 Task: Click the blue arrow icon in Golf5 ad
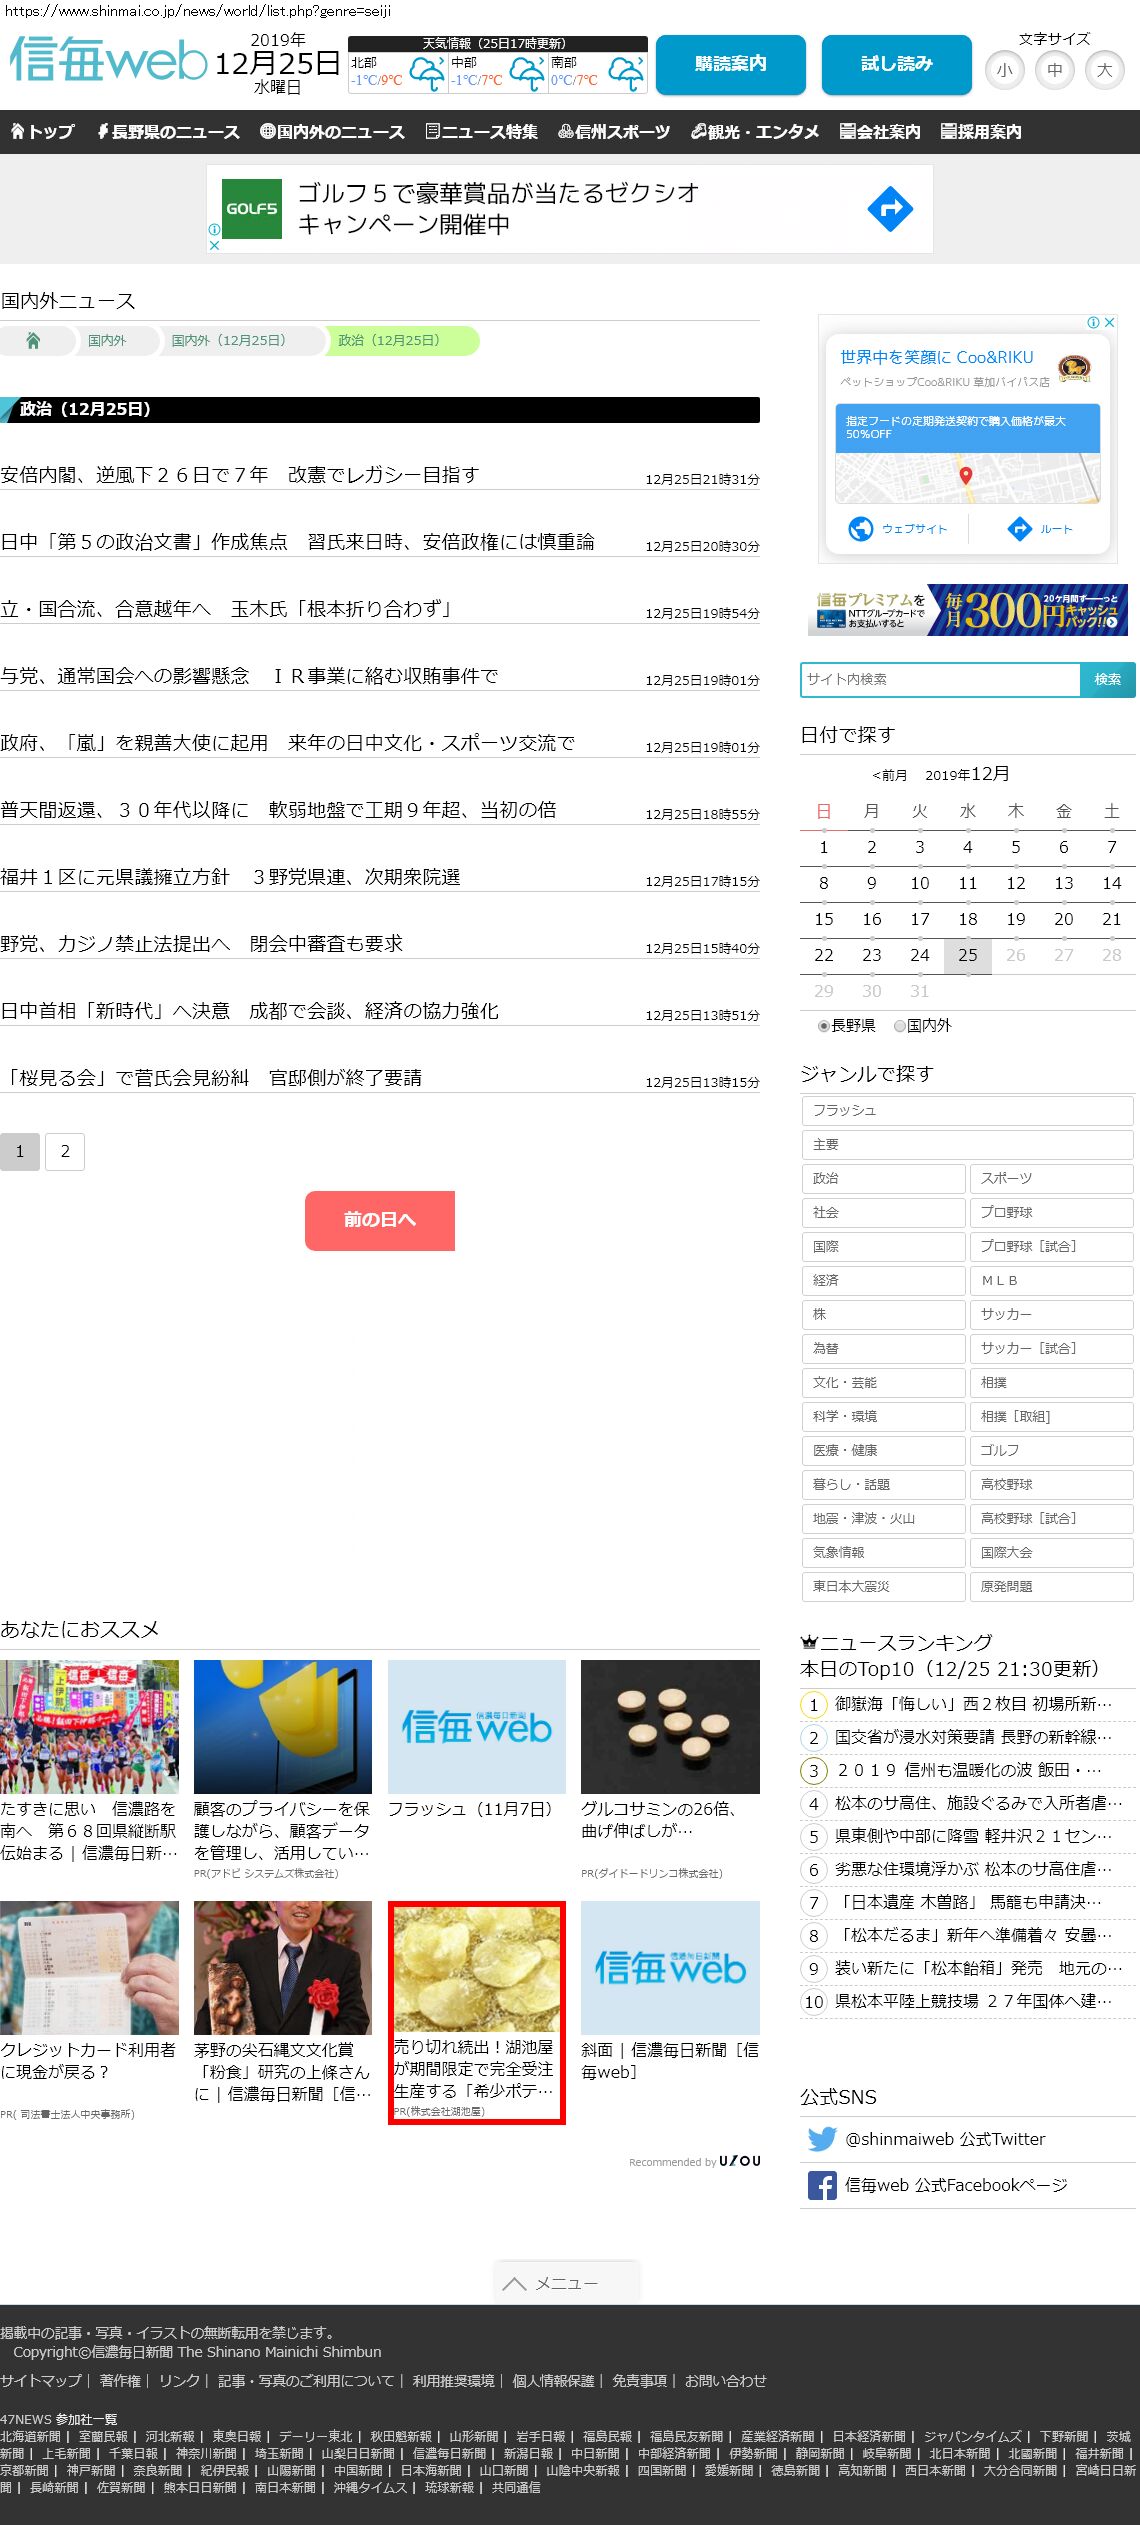point(889,209)
